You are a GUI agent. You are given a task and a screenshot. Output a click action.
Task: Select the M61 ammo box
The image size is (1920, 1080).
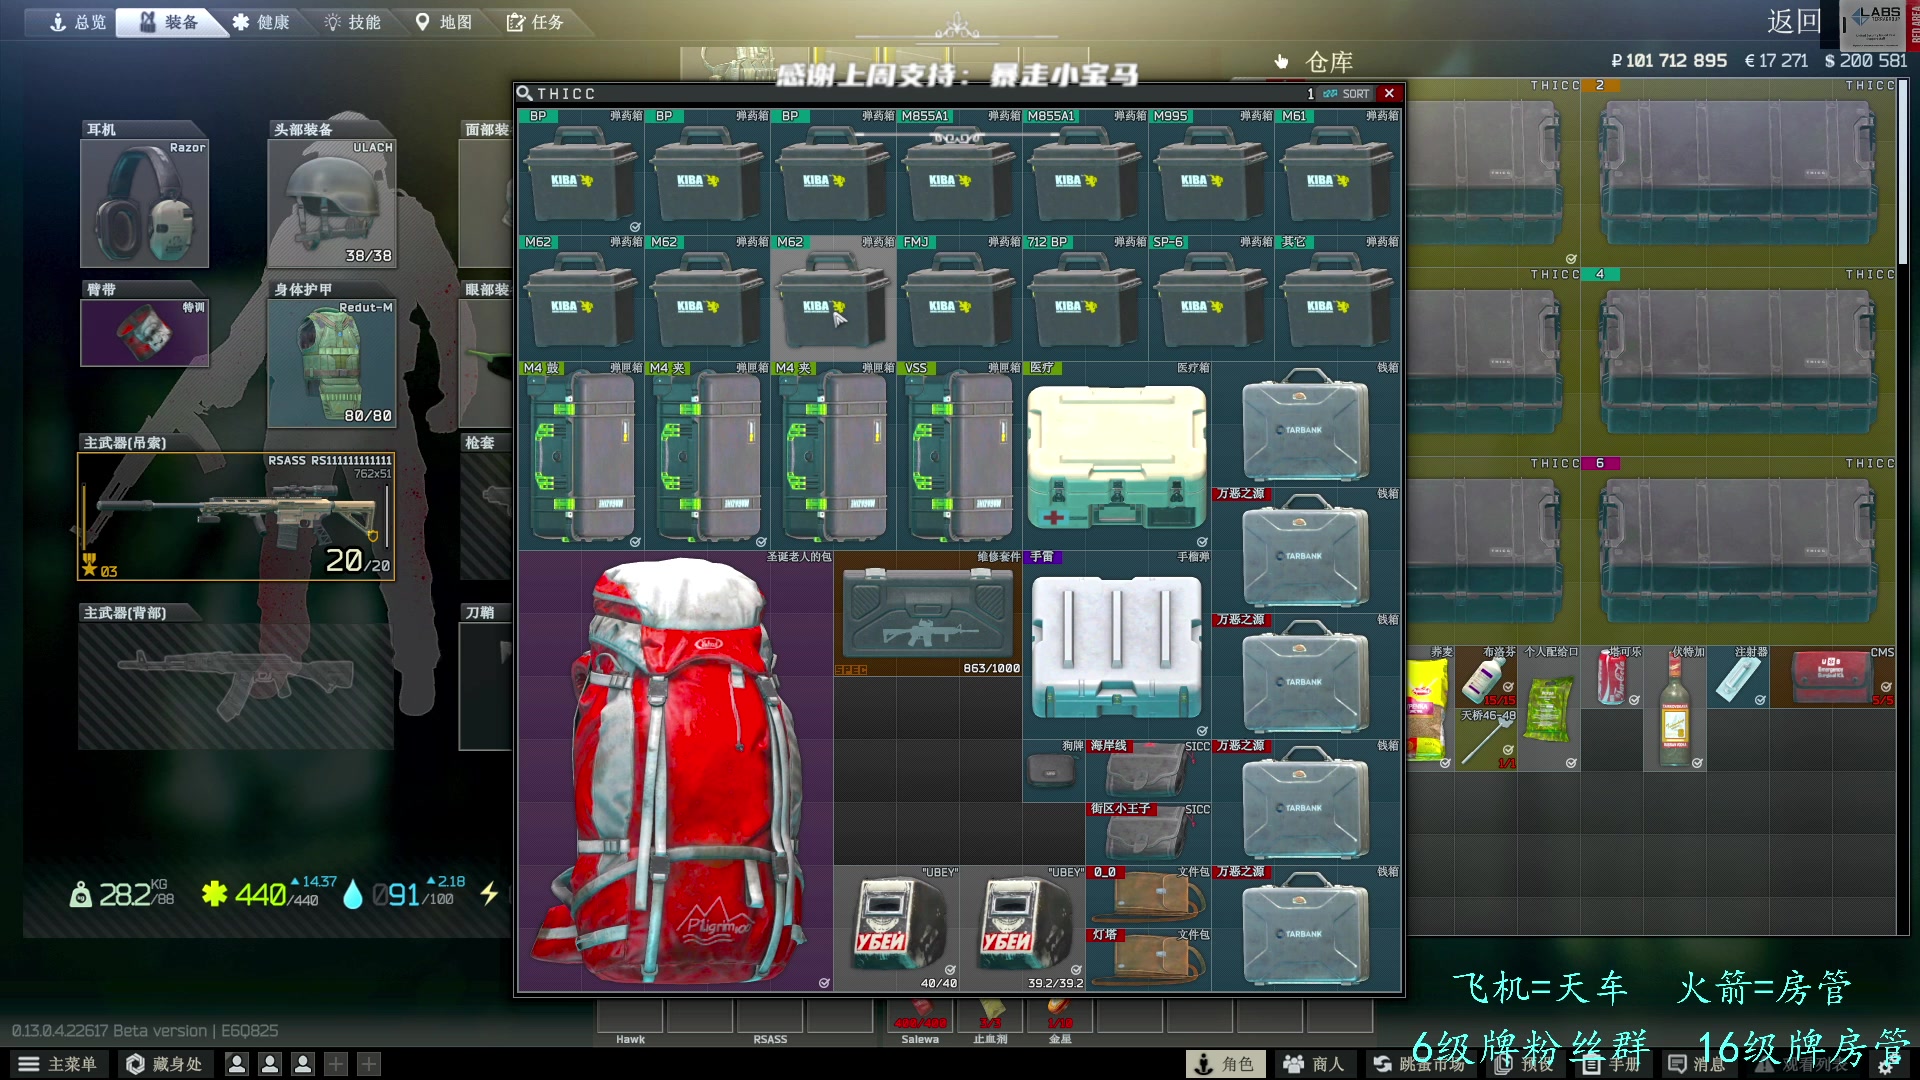coord(1337,172)
